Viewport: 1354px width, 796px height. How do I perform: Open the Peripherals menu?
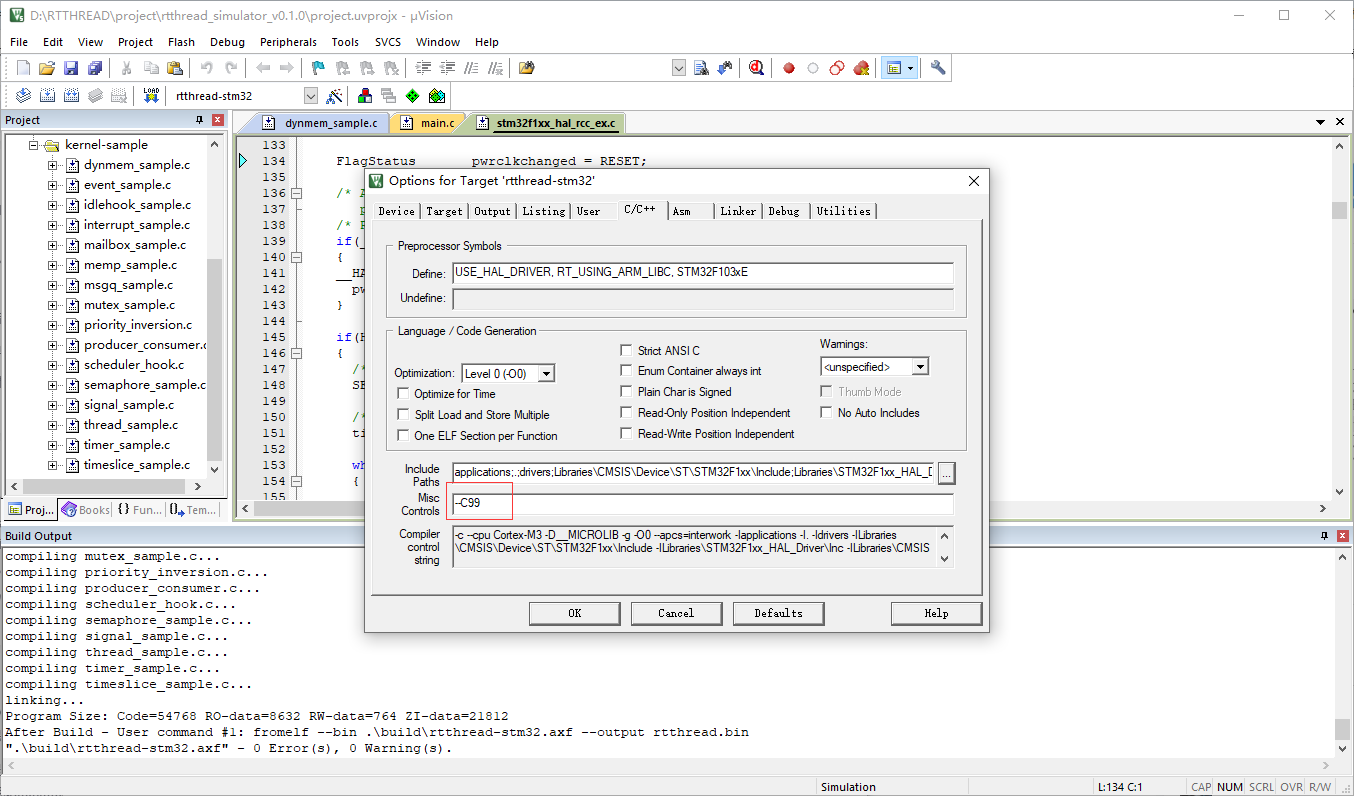pyautogui.click(x=288, y=42)
